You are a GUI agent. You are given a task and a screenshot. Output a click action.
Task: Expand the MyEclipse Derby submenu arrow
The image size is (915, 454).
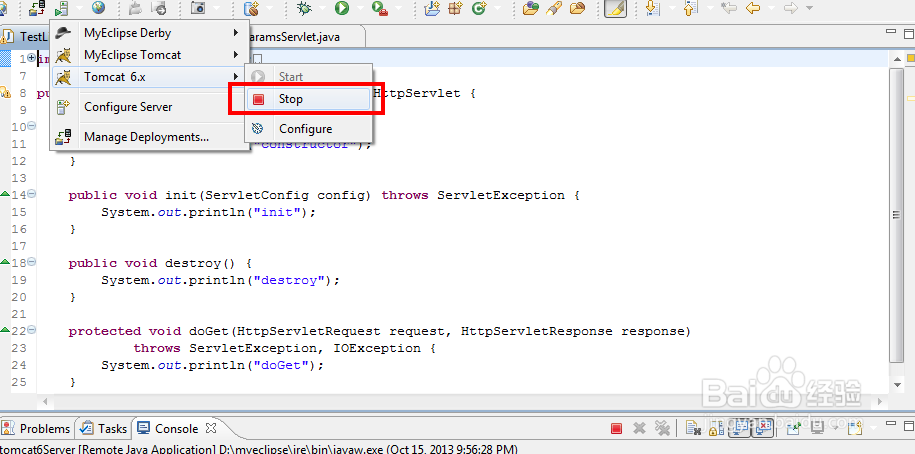pos(236,33)
